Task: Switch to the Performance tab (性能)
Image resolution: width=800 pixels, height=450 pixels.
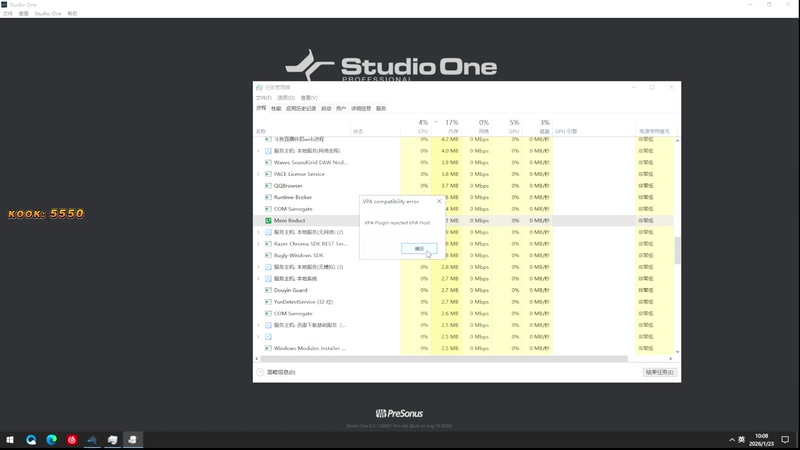Action: pyautogui.click(x=276, y=109)
